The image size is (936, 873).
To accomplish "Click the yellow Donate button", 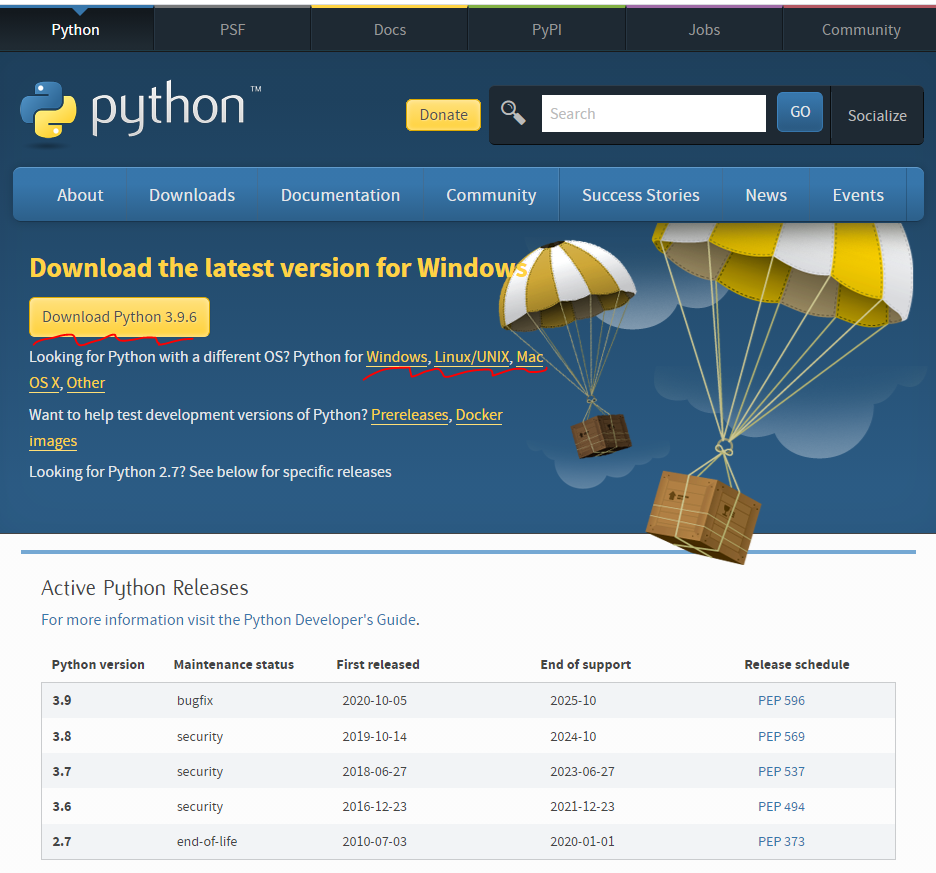I will (444, 115).
